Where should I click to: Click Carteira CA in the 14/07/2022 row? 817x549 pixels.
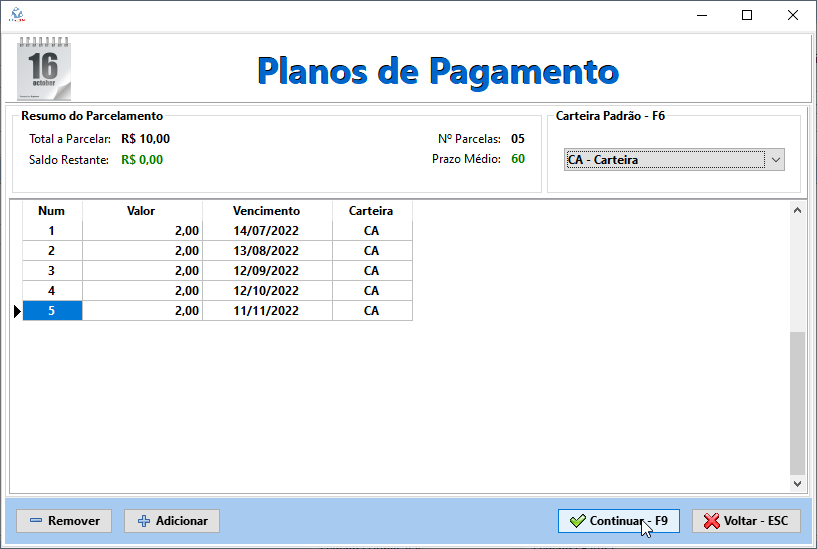point(372,231)
